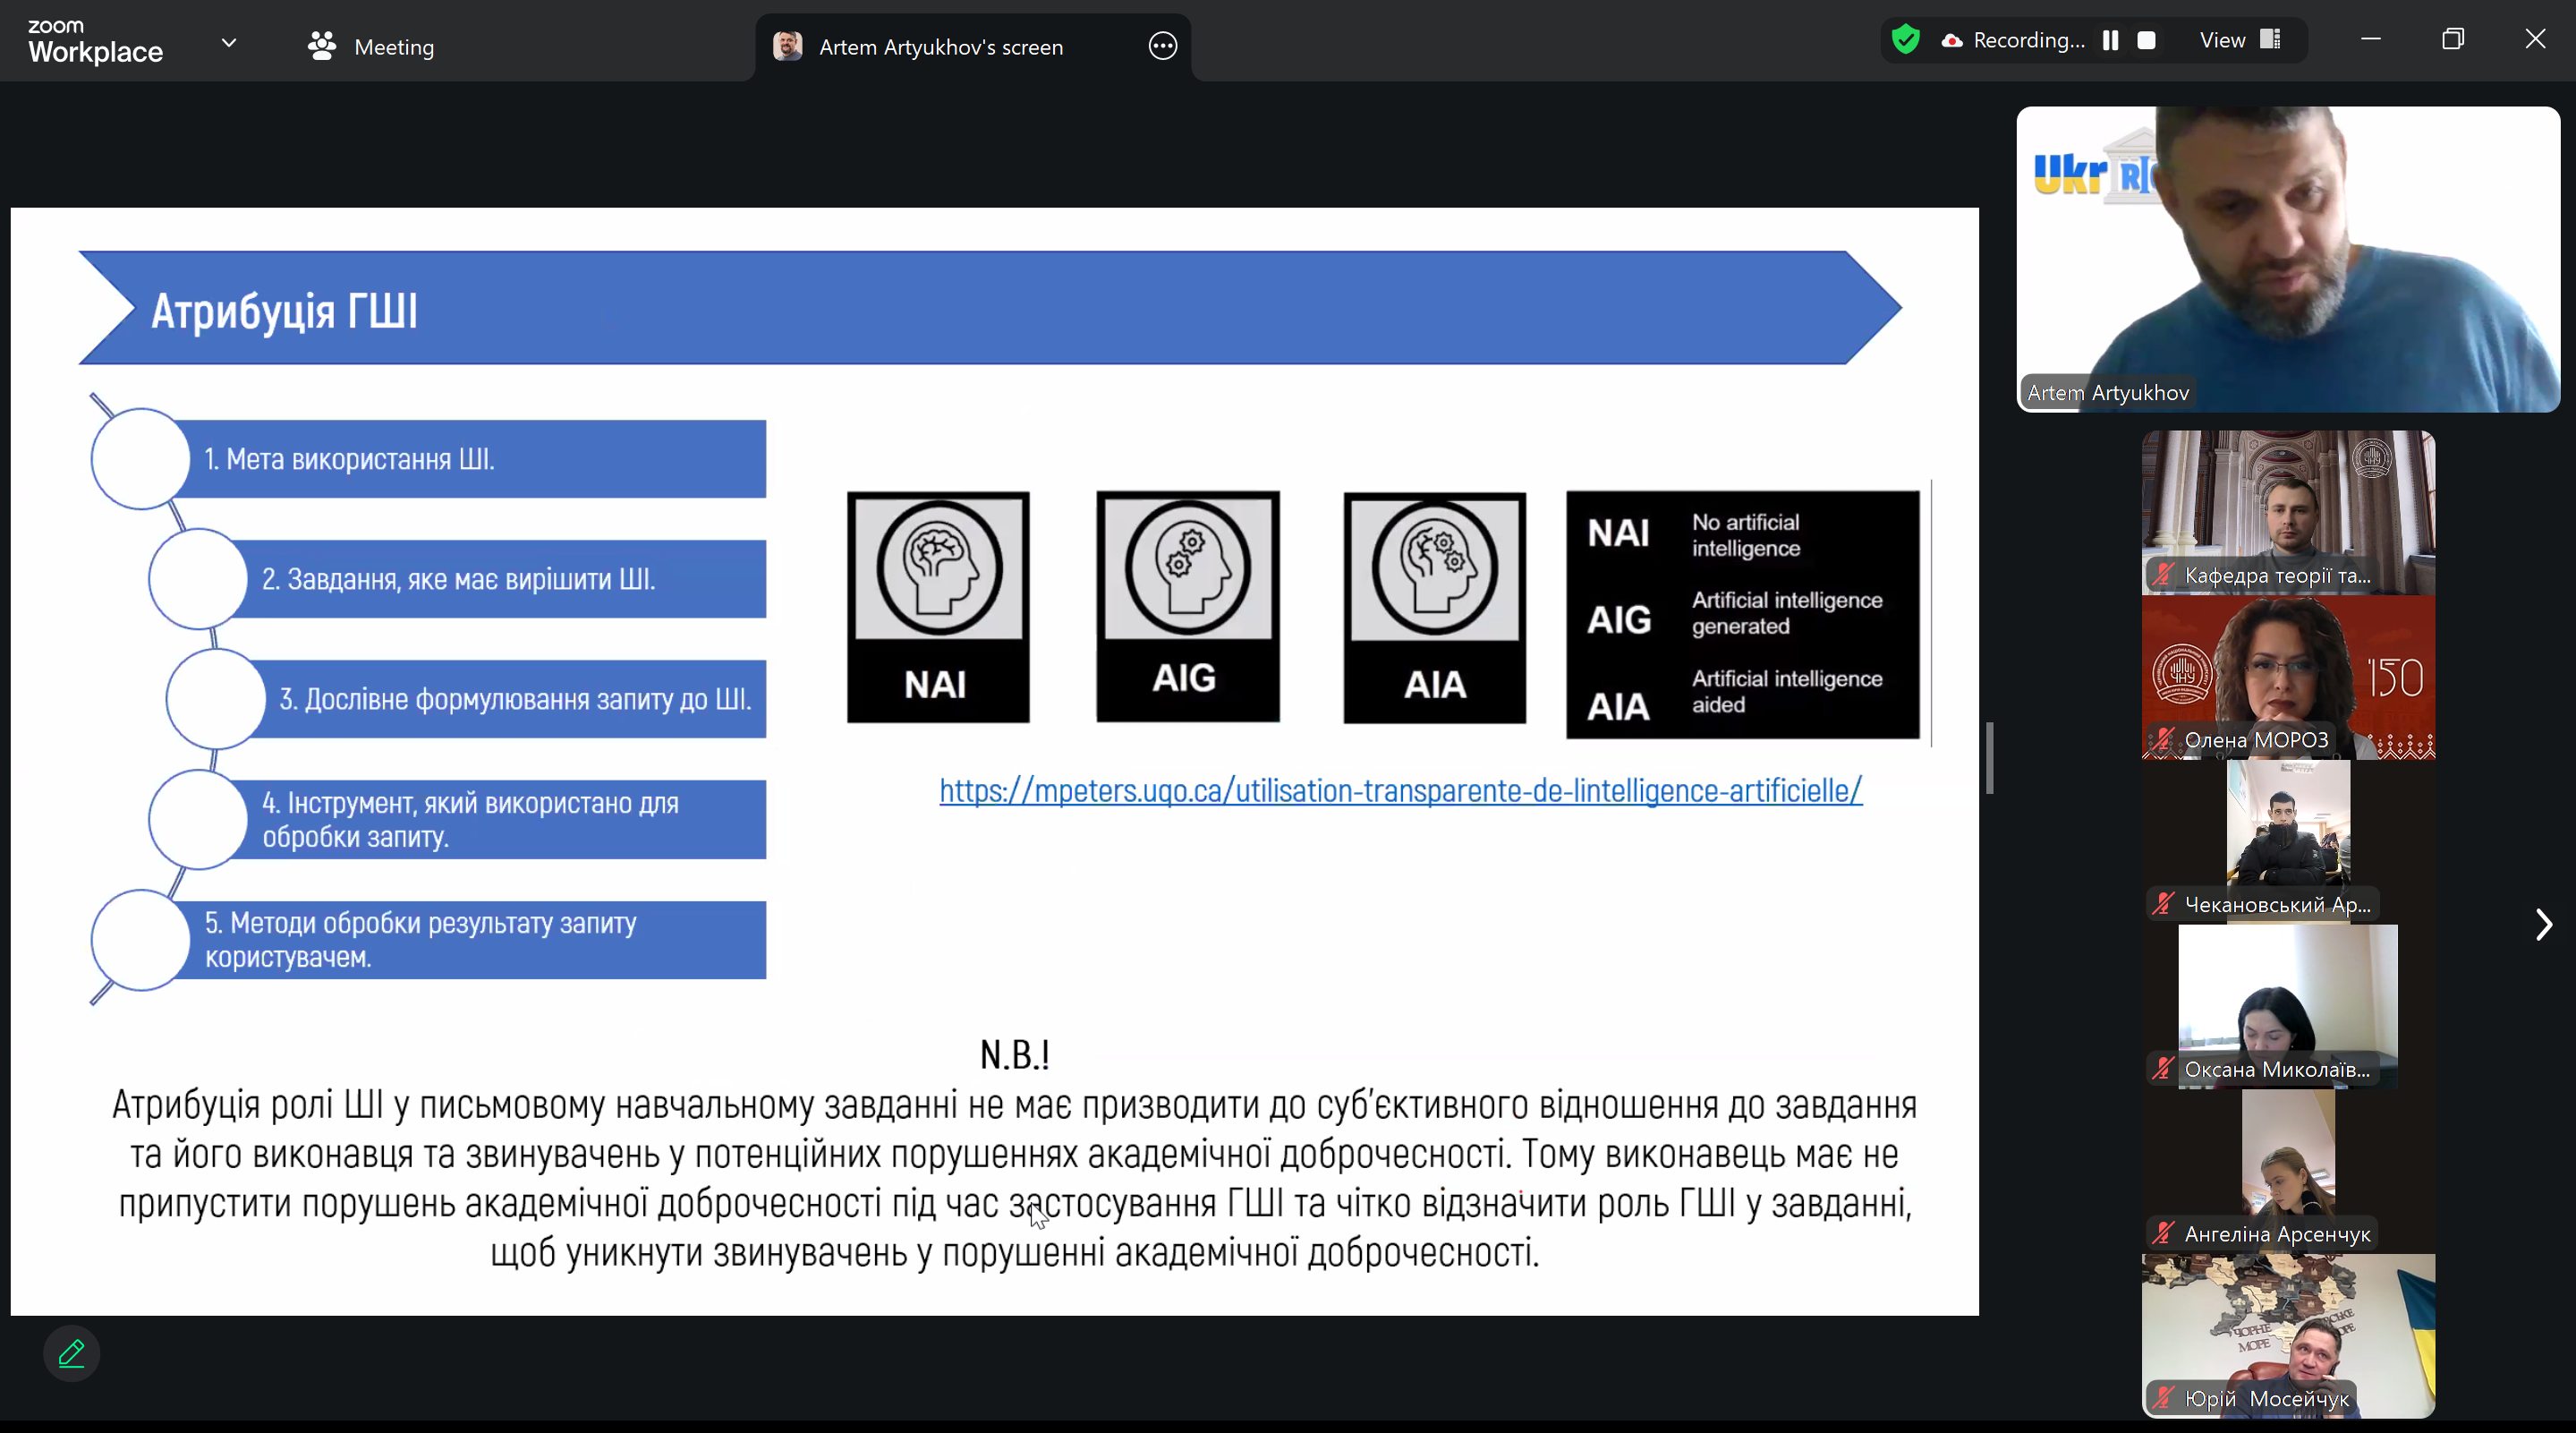The height and width of the screenshot is (1433, 2576).
Task: Click muted mic icon of Кафедра теорії
Action: [x=2164, y=575]
